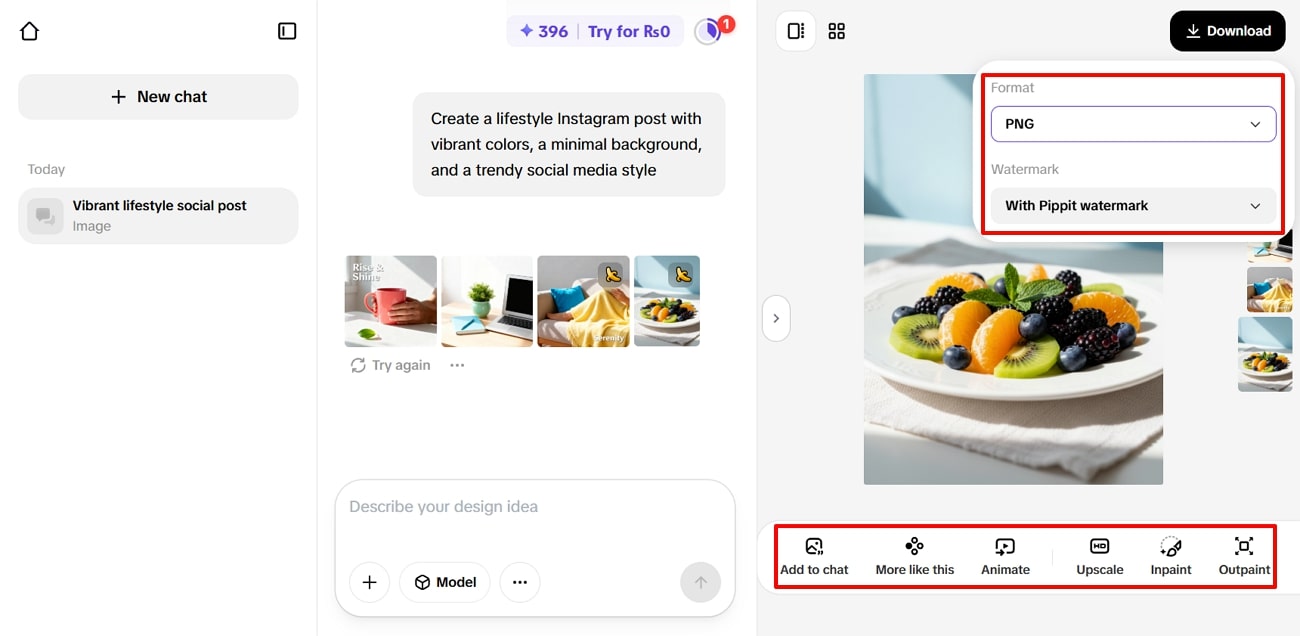Screen dimensions: 1300x636
Task: Open the notifications icon with badge
Action: click(710, 30)
